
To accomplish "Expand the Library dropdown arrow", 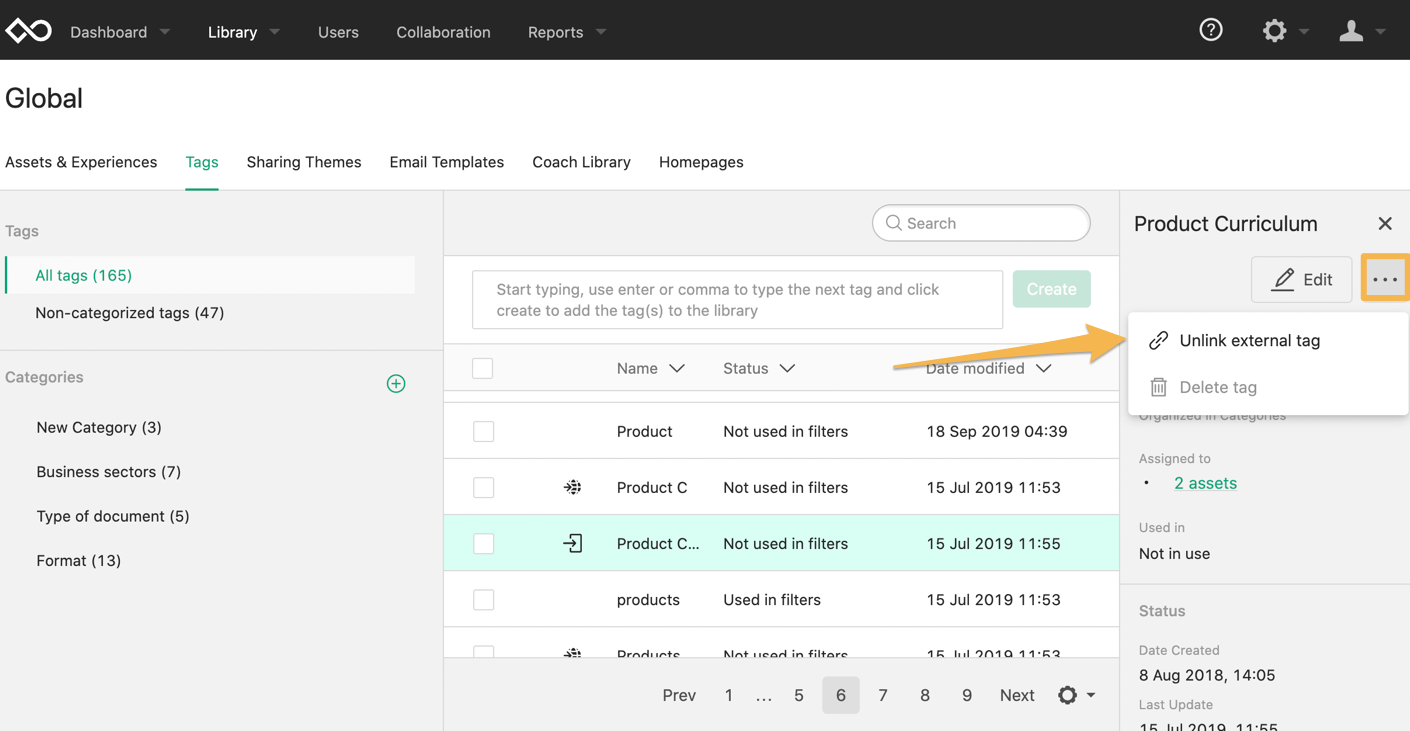I will [x=275, y=32].
